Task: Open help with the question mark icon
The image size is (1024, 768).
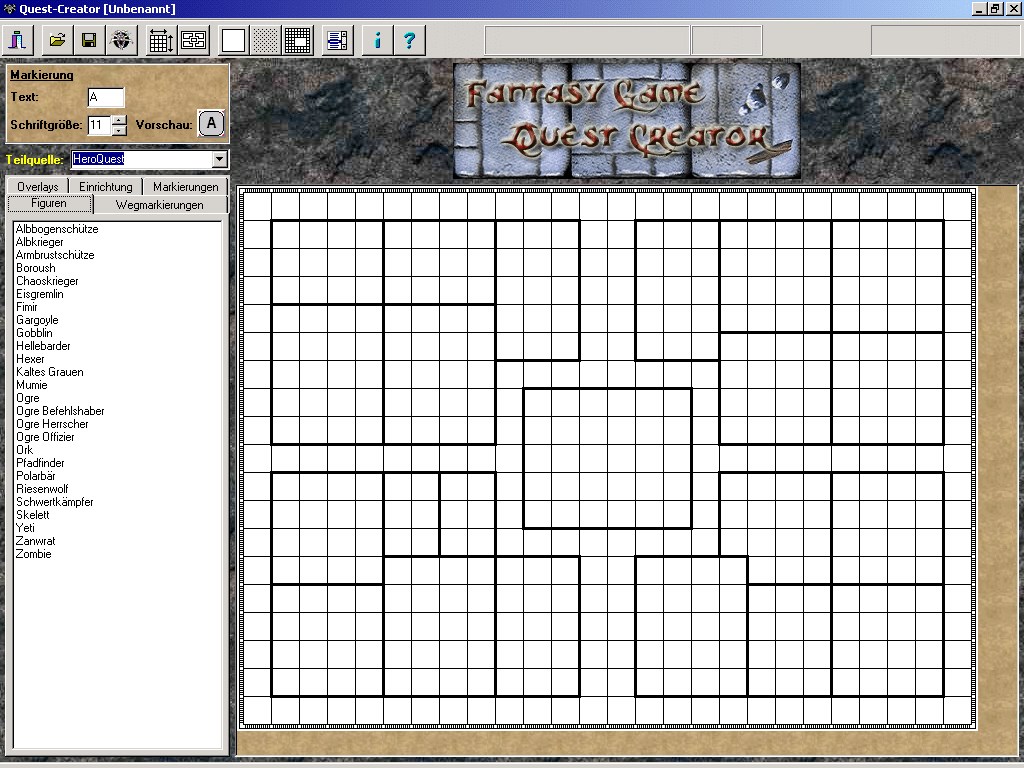Action: coord(409,40)
